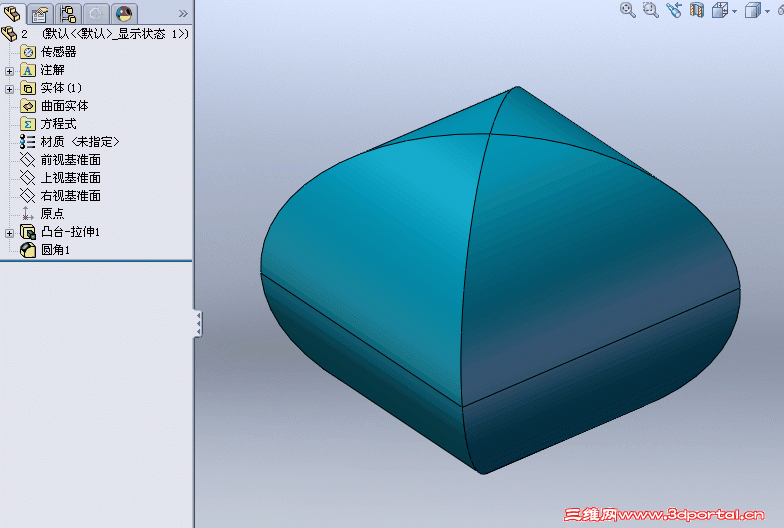This screenshot has height=528, width=784.
Task: Click the 注解 annotations A icon
Action: pos(28,70)
